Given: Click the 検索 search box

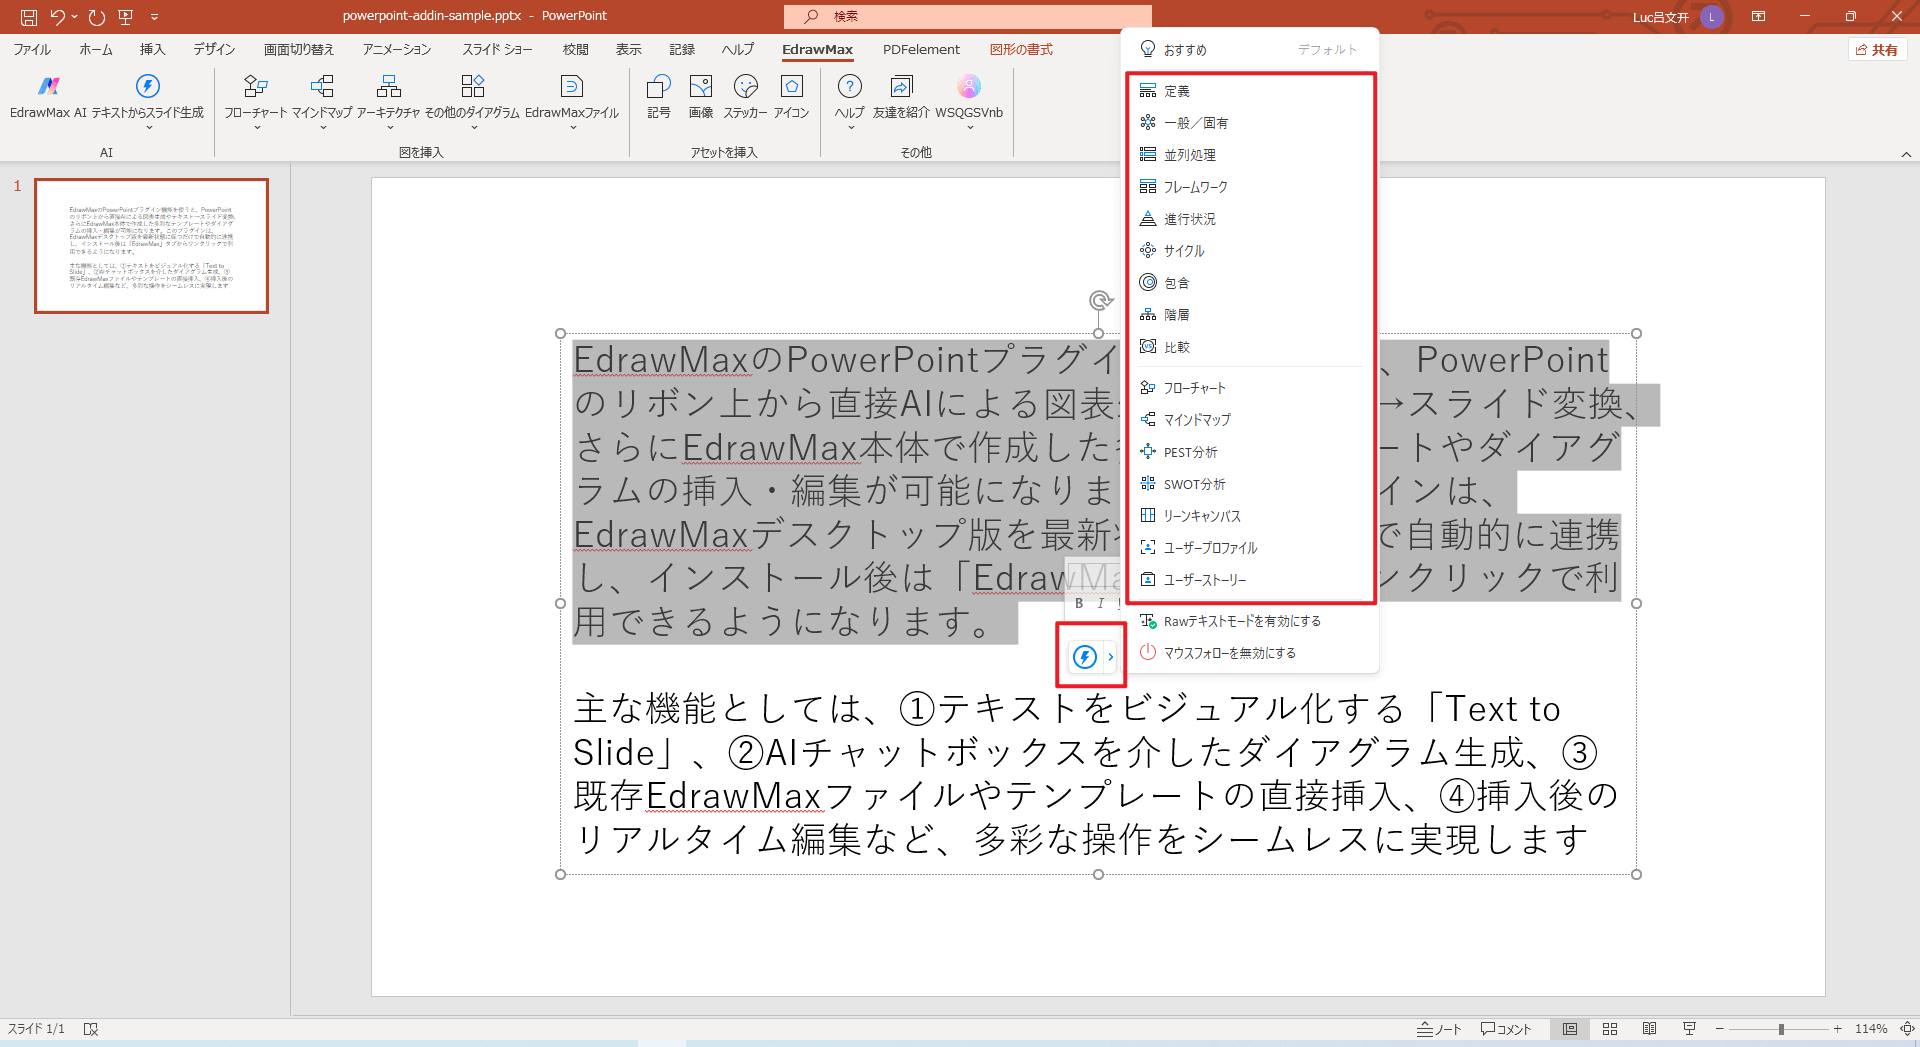Looking at the screenshot, I should (967, 16).
